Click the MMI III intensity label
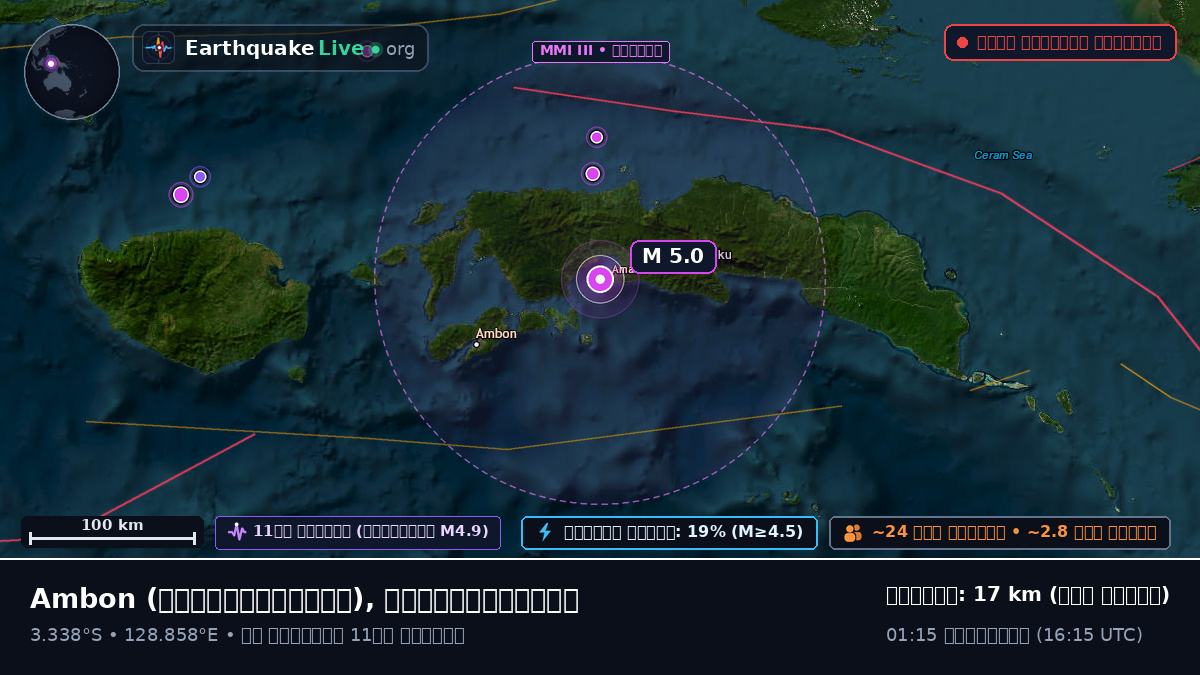Screen dimensions: 1200x675 pos(601,51)
